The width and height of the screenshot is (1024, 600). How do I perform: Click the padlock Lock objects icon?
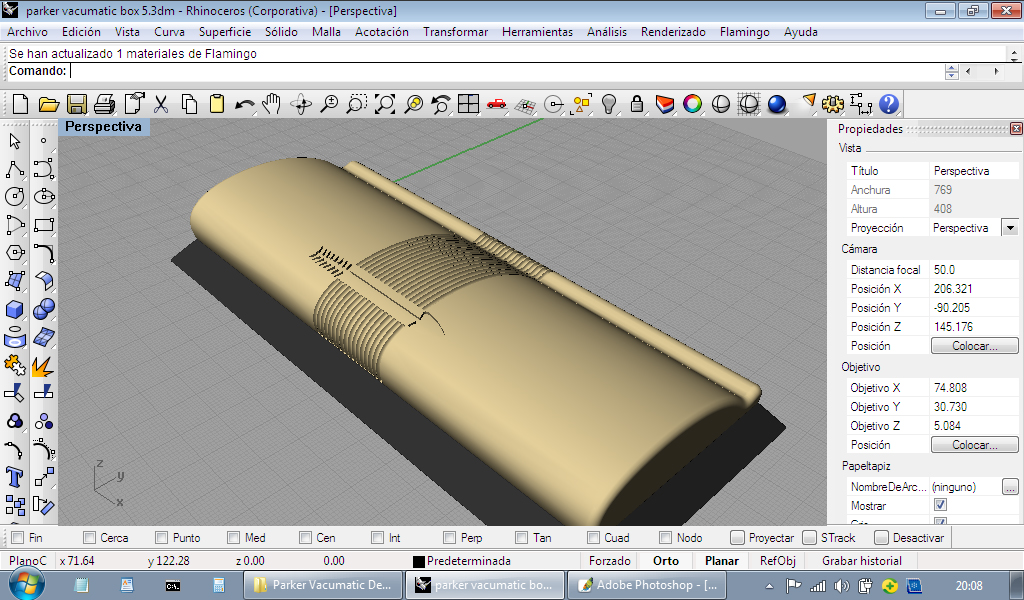click(636, 104)
